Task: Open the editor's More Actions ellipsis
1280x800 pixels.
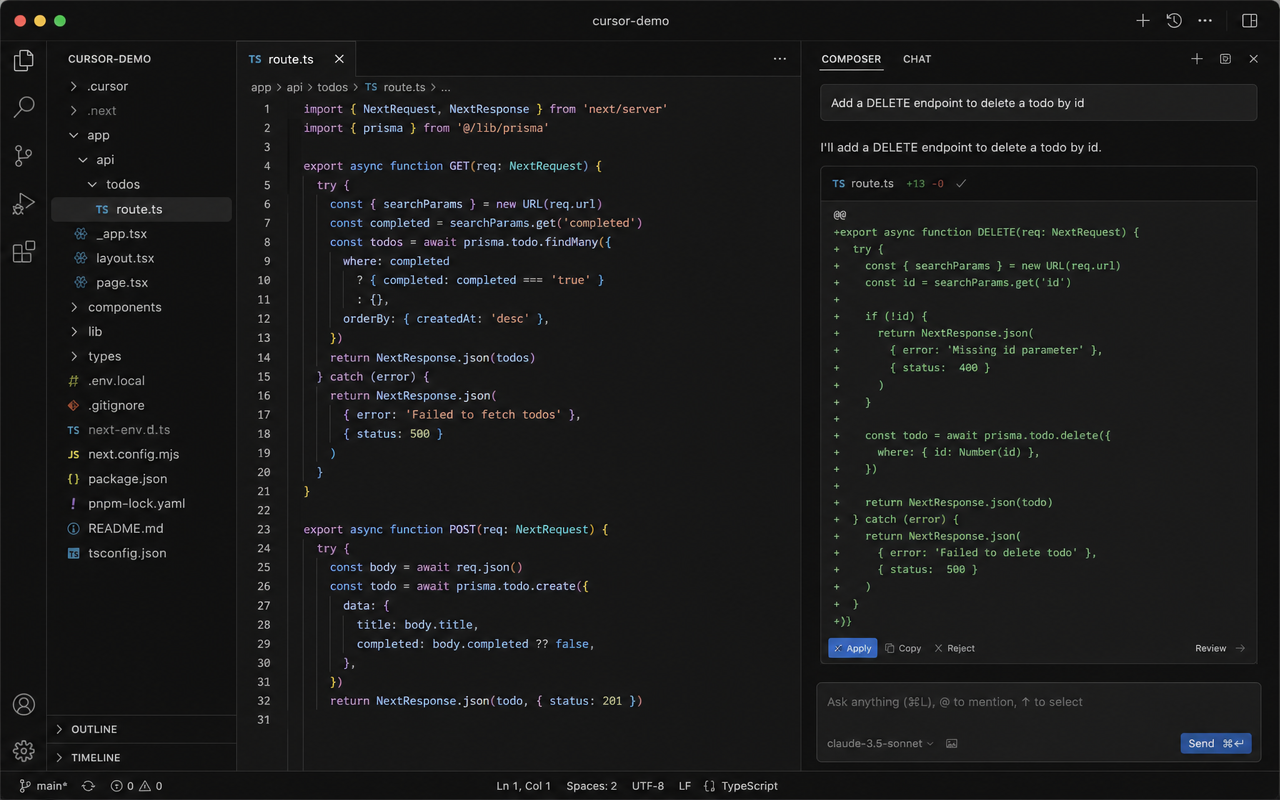Action: 780,59
